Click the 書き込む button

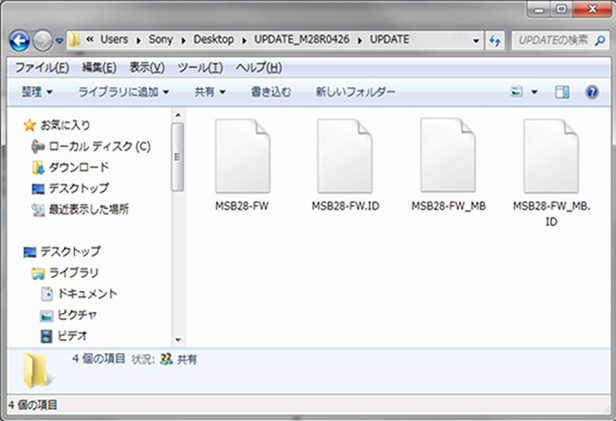click(x=271, y=92)
